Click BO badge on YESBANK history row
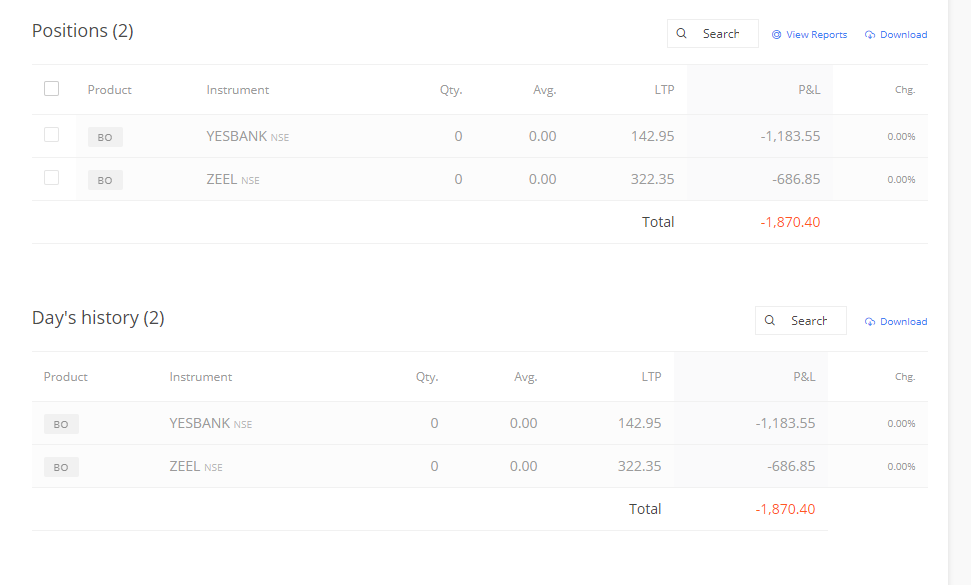 [61, 424]
